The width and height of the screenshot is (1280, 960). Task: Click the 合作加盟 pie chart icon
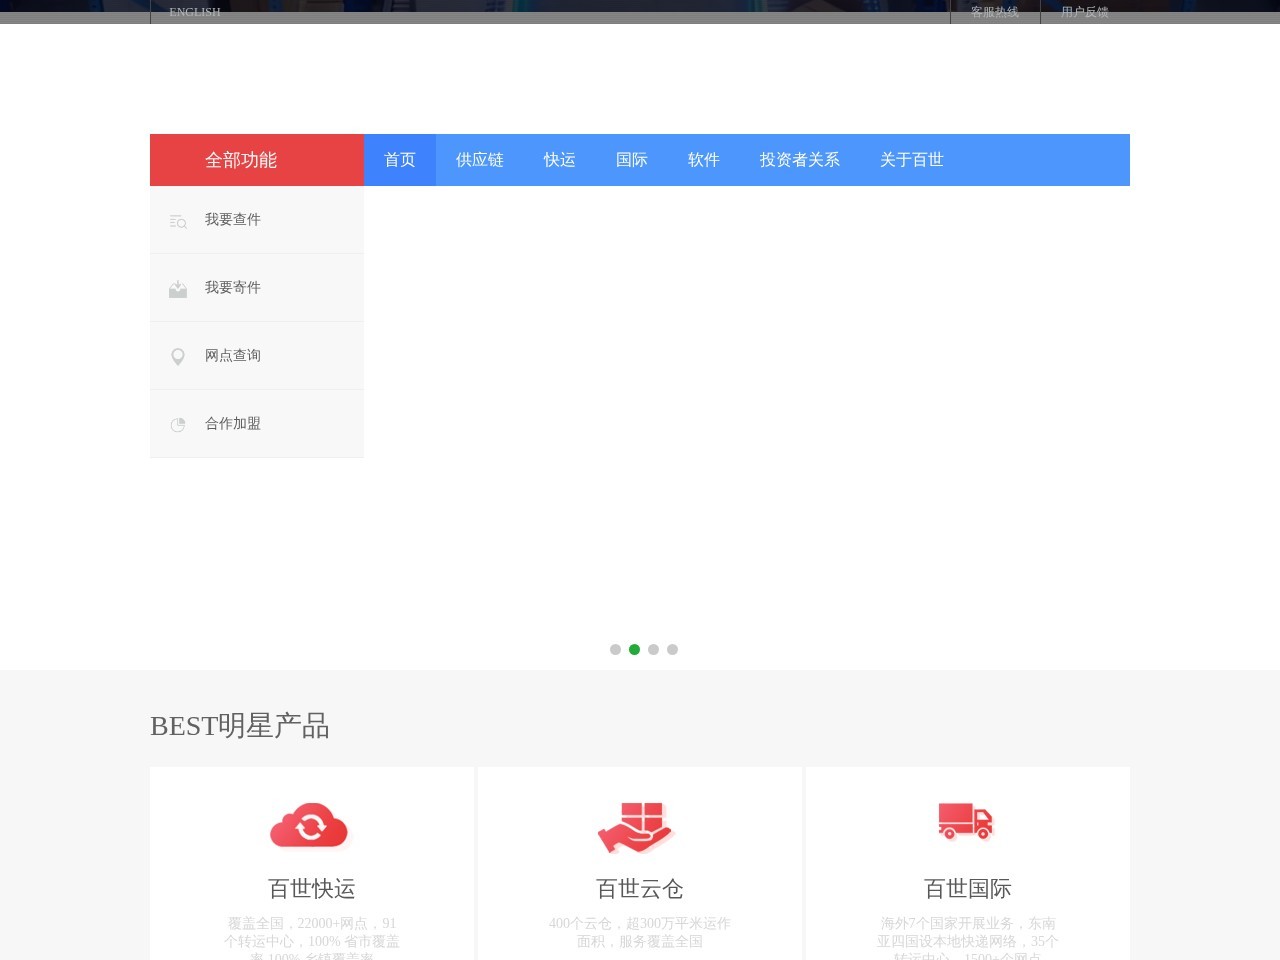(178, 425)
